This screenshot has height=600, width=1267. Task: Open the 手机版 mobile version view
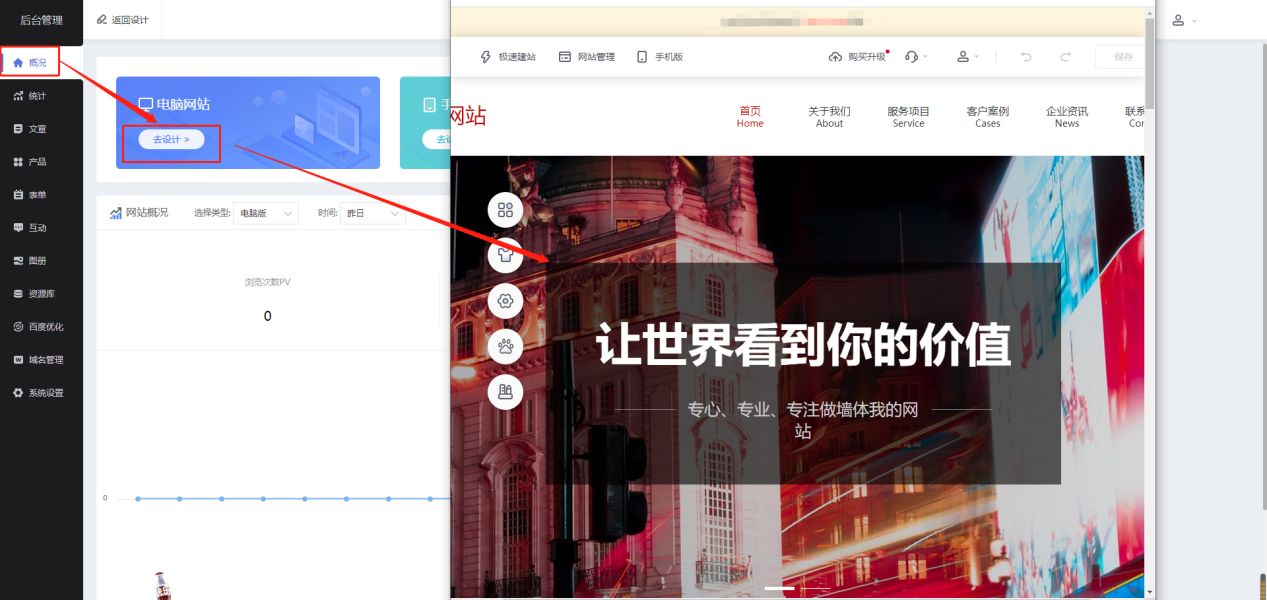coord(641,57)
